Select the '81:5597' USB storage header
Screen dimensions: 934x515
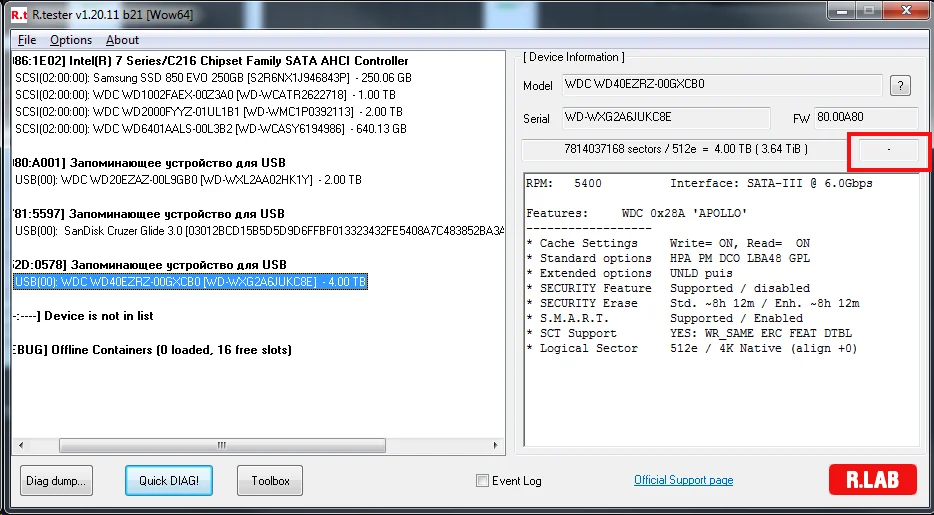[149, 214]
